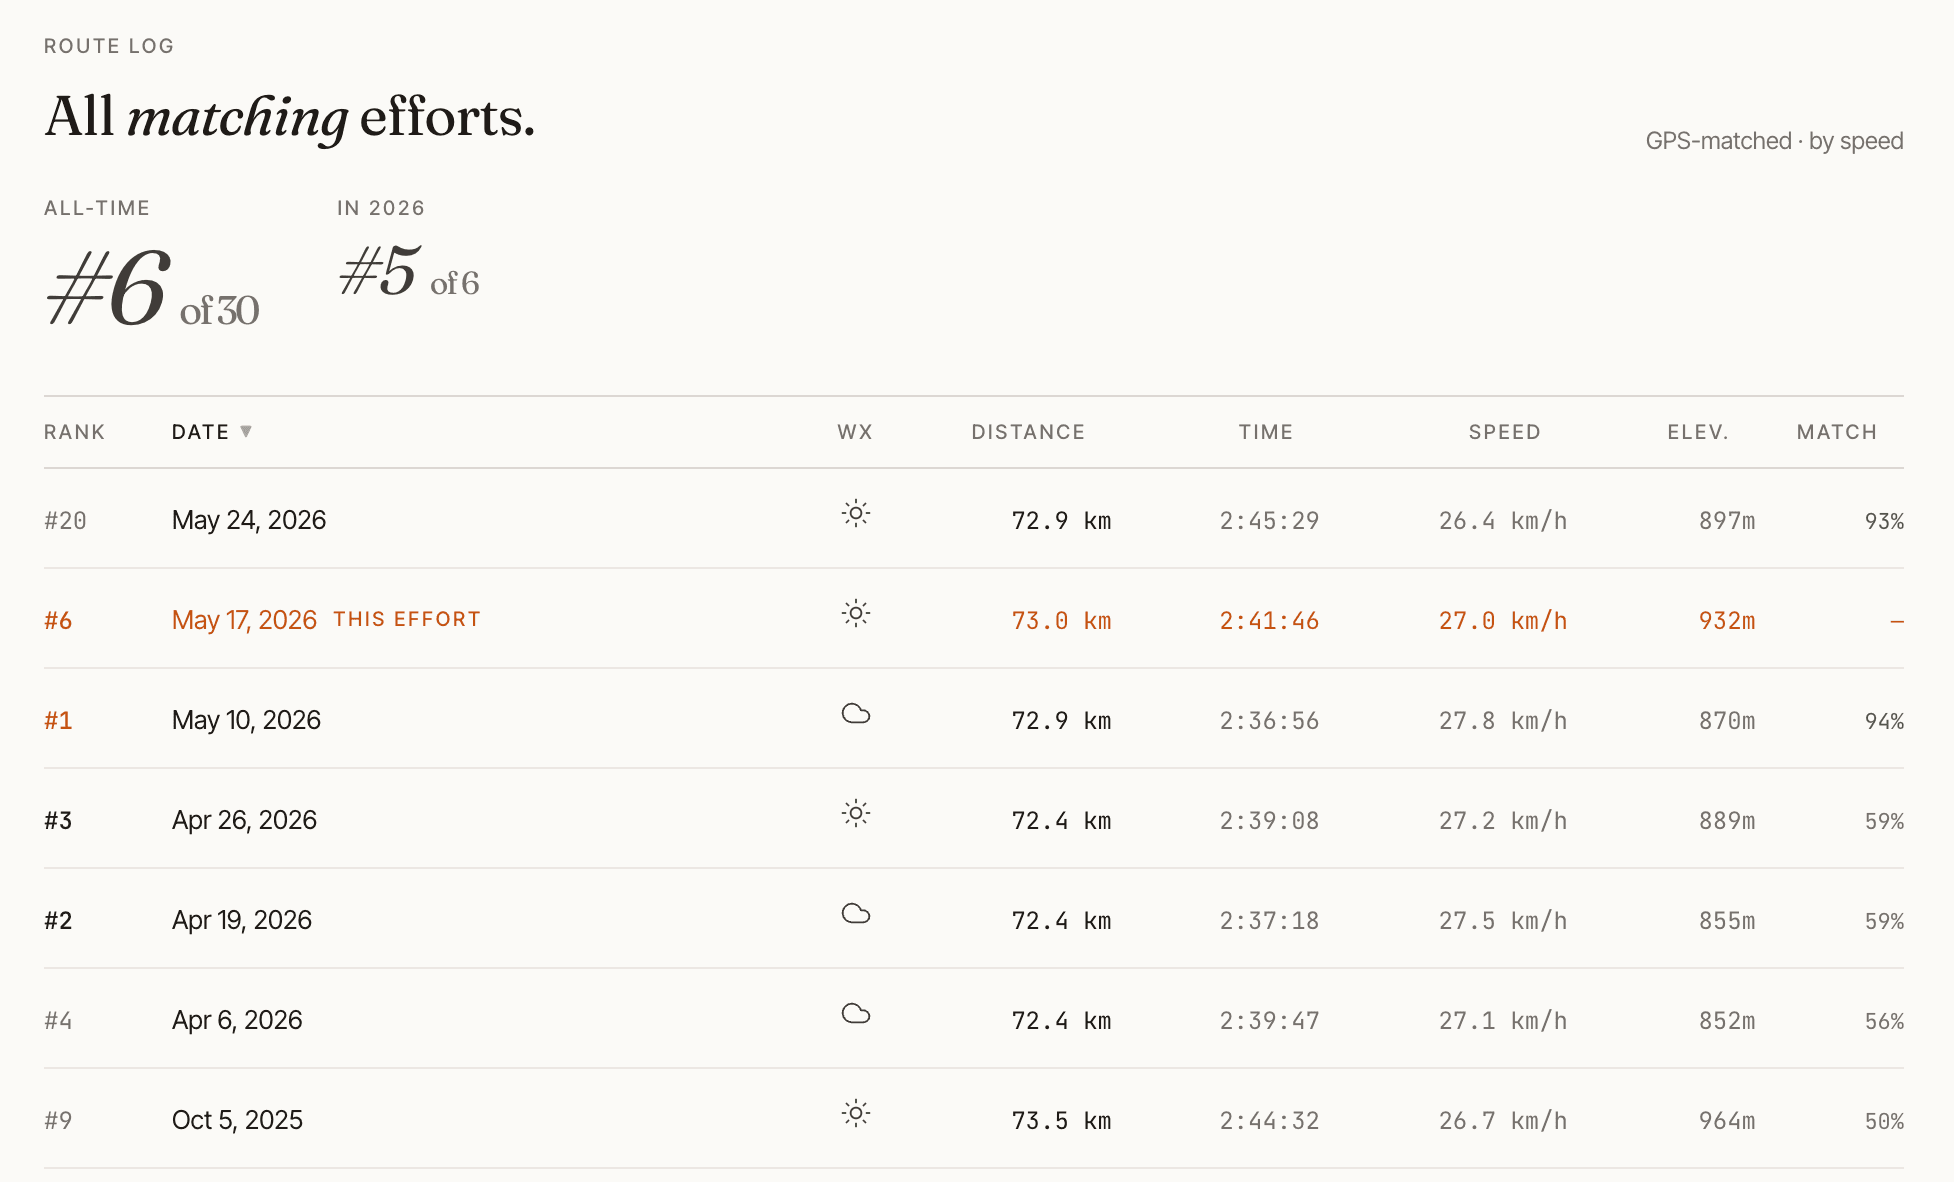This screenshot has height=1182, width=1954.
Task: Sort by the TIME column header
Action: click(x=1266, y=432)
